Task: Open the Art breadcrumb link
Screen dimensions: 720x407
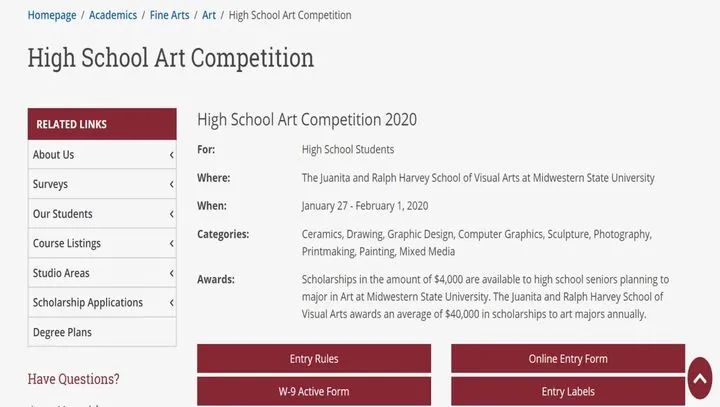Action: [209, 15]
